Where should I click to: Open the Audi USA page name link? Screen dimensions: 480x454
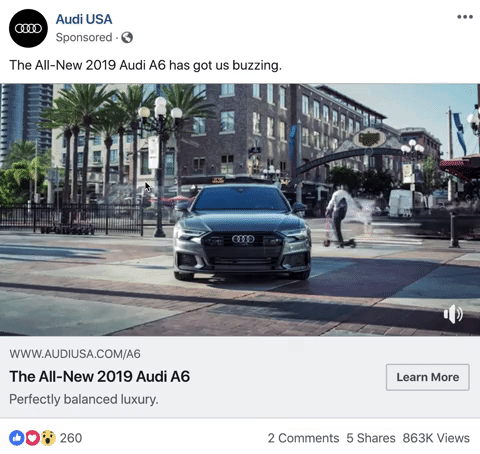click(x=84, y=19)
